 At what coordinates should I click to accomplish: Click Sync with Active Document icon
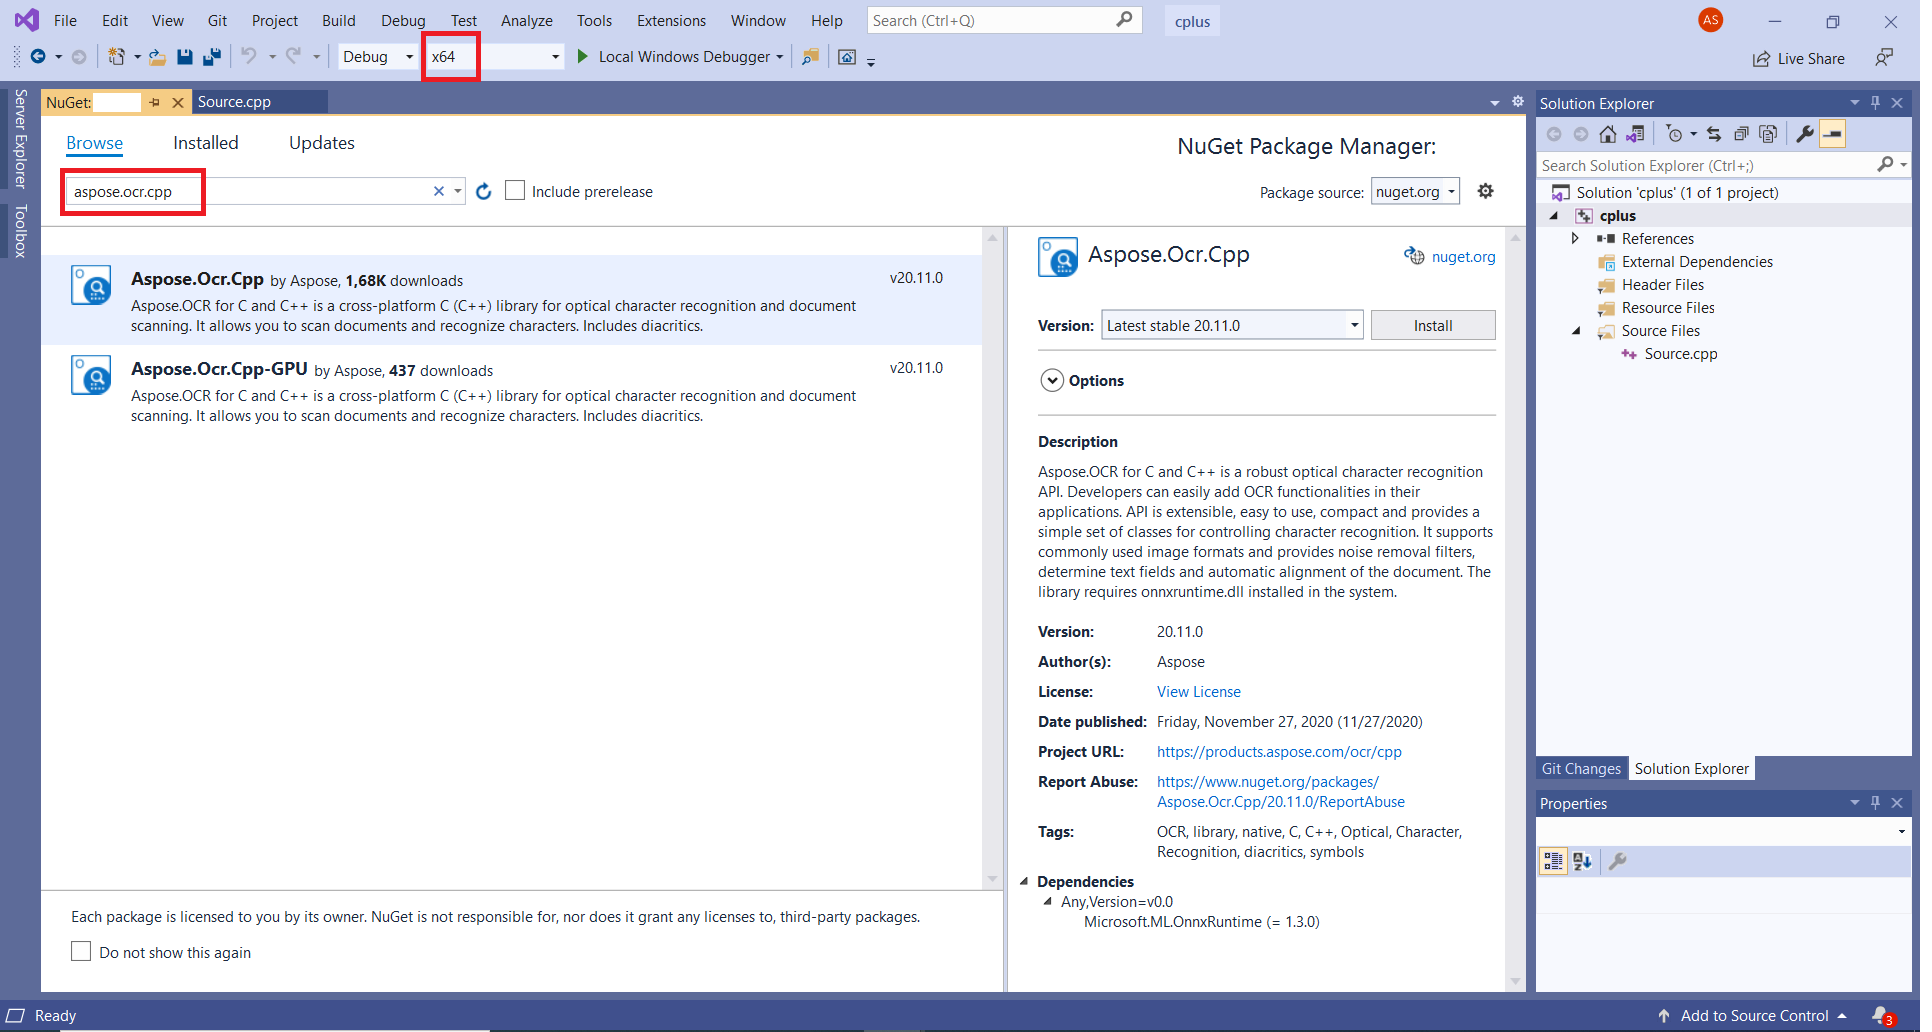pyautogui.click(x=1714, y=134)
